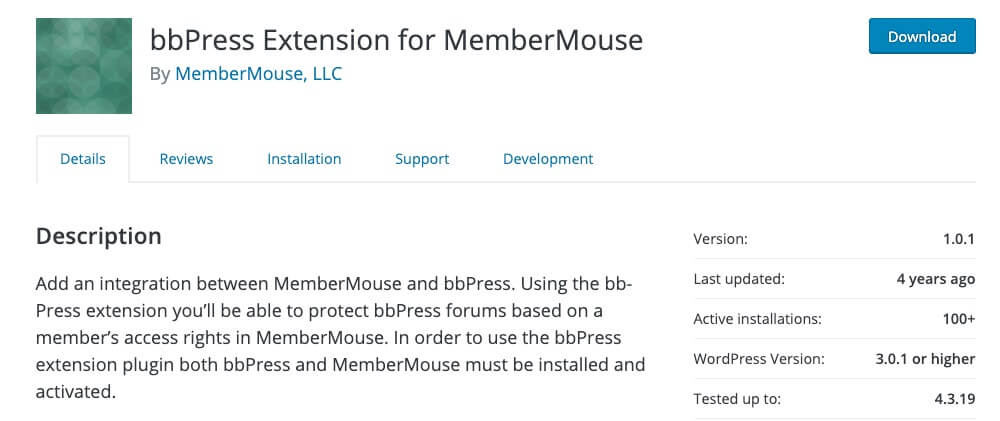Image resolution: width=1000 pixels, height=421 pixels.
Task: Click the Active installations label
Action: pyautogui.click(x=757, y=319)
